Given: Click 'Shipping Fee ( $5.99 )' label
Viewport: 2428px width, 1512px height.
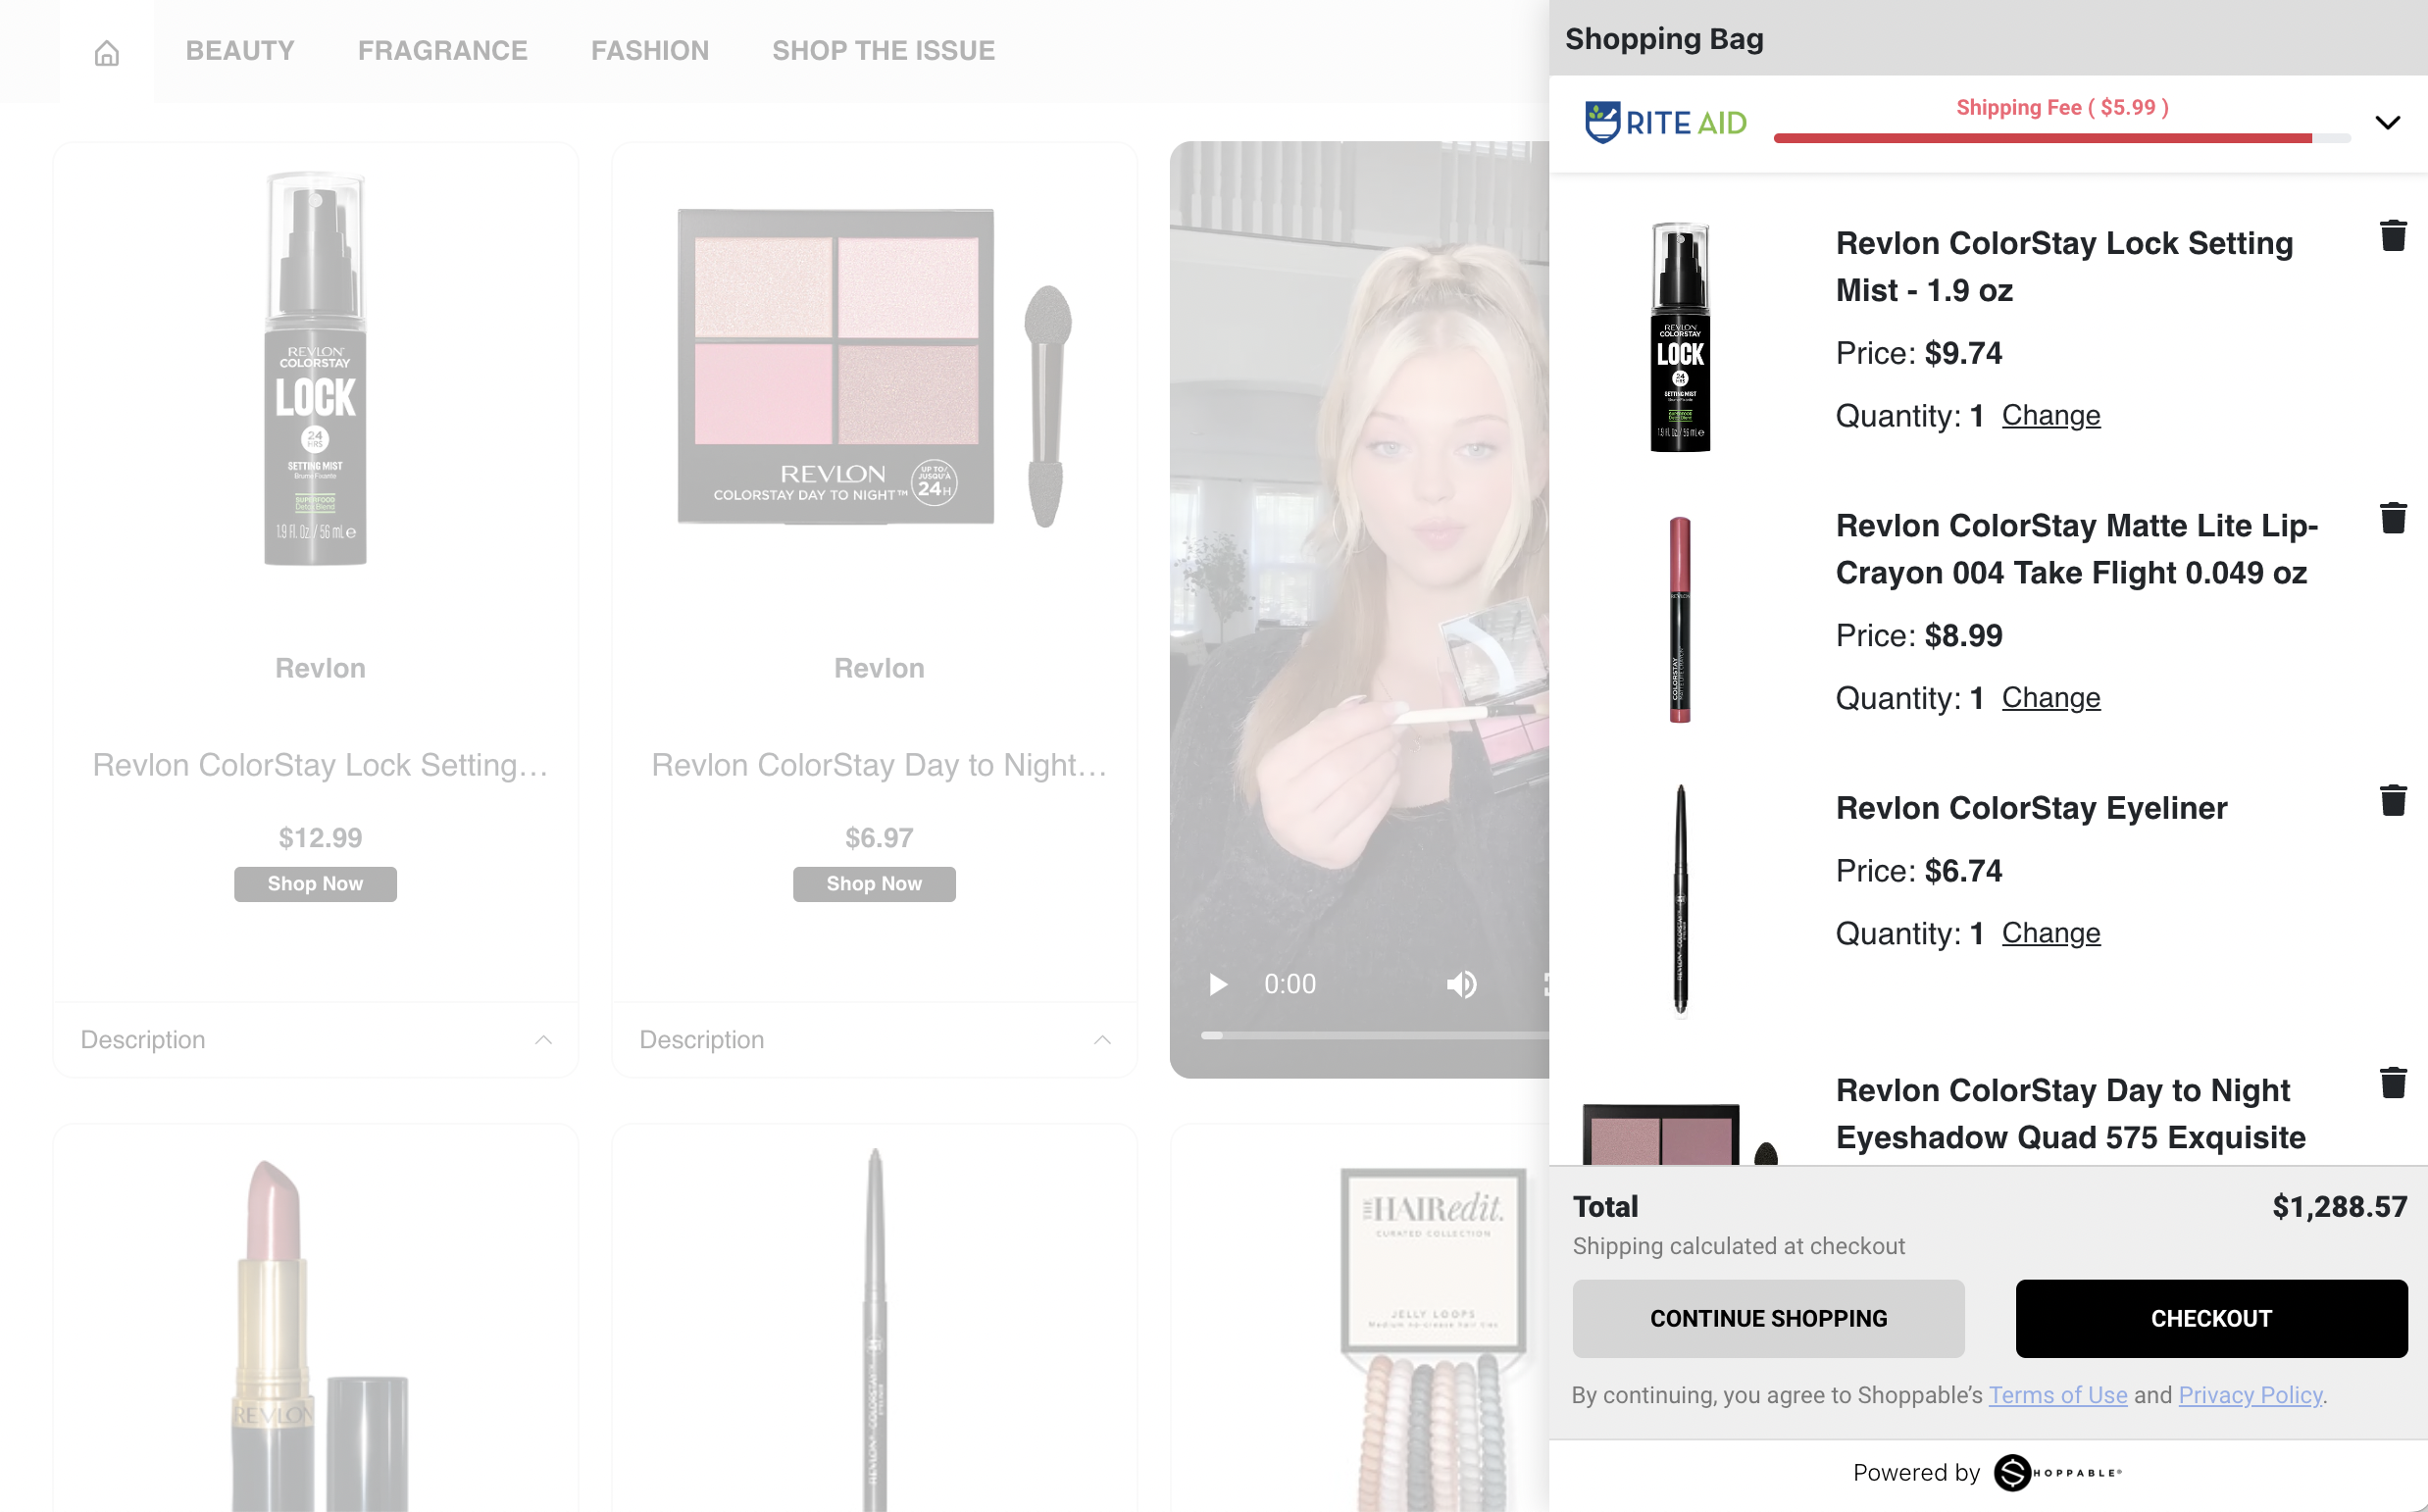Looking at the screenshot, I should (x=2062, y=108).
